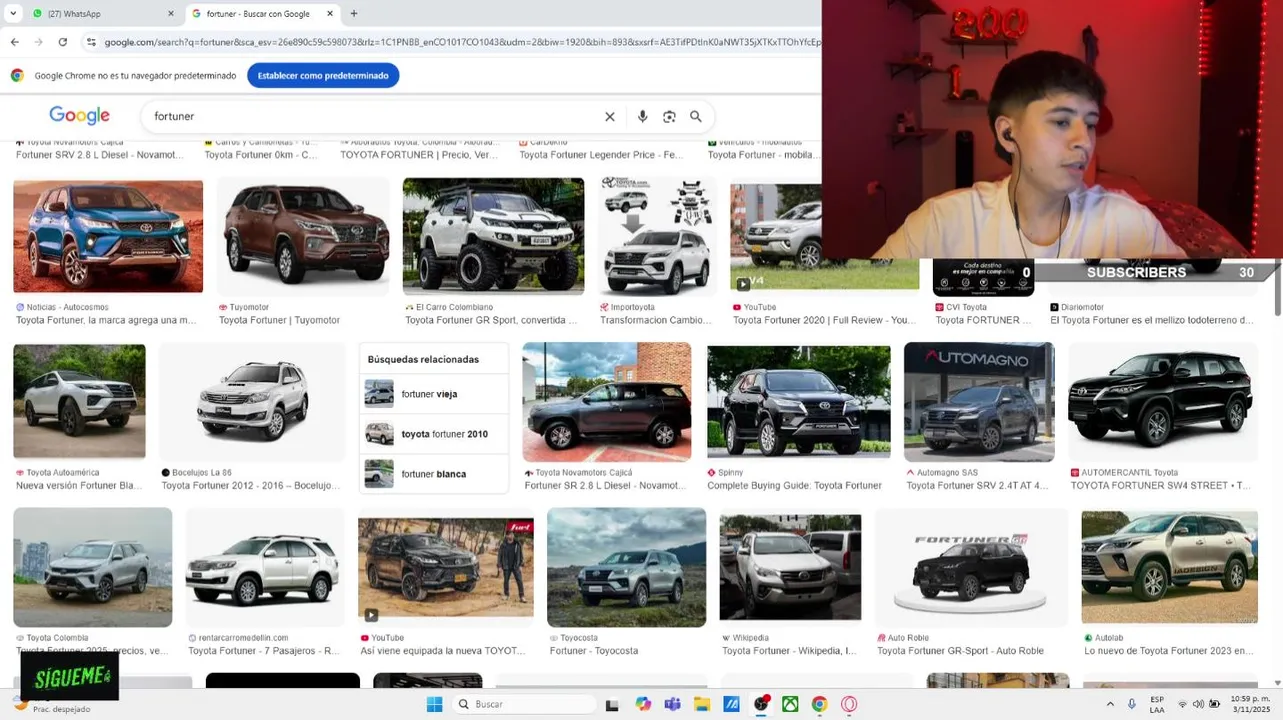This screenshot has width=1283, height=720.
Task: Go back with browser back arrow
Action: tap(14, 42)
